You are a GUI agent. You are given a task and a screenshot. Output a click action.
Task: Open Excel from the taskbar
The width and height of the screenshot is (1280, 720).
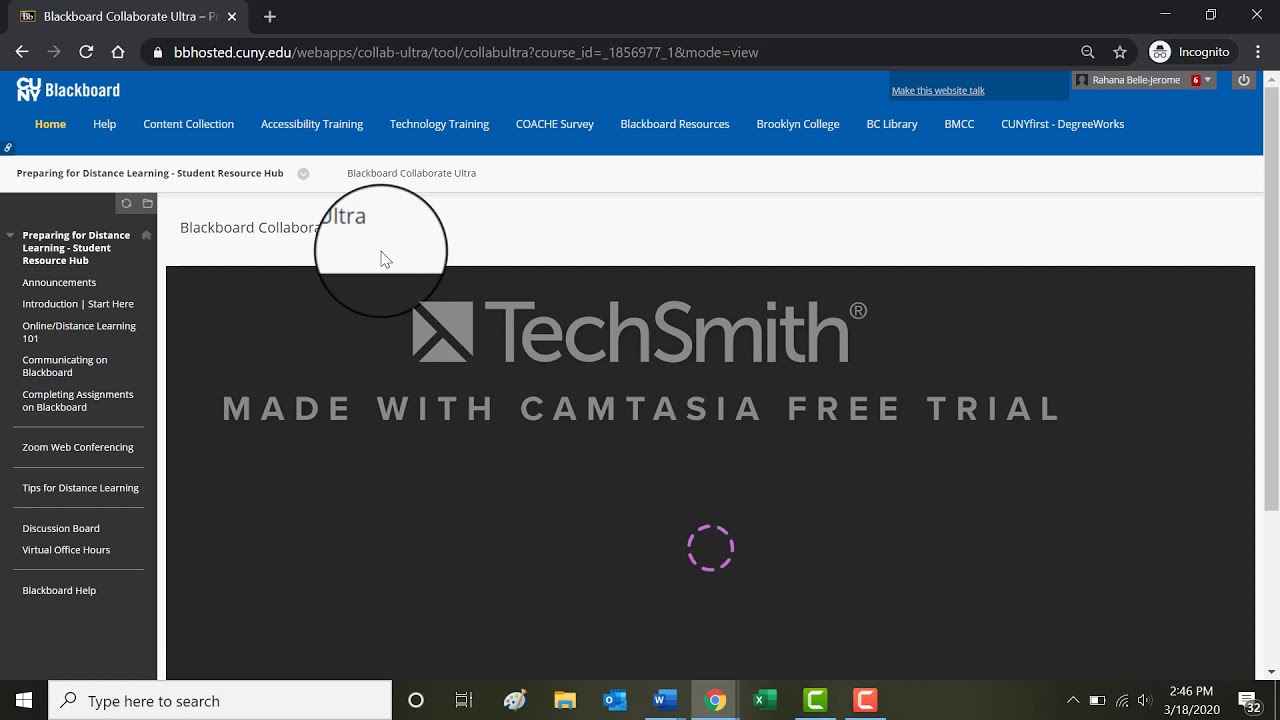(x=765, y=700)
